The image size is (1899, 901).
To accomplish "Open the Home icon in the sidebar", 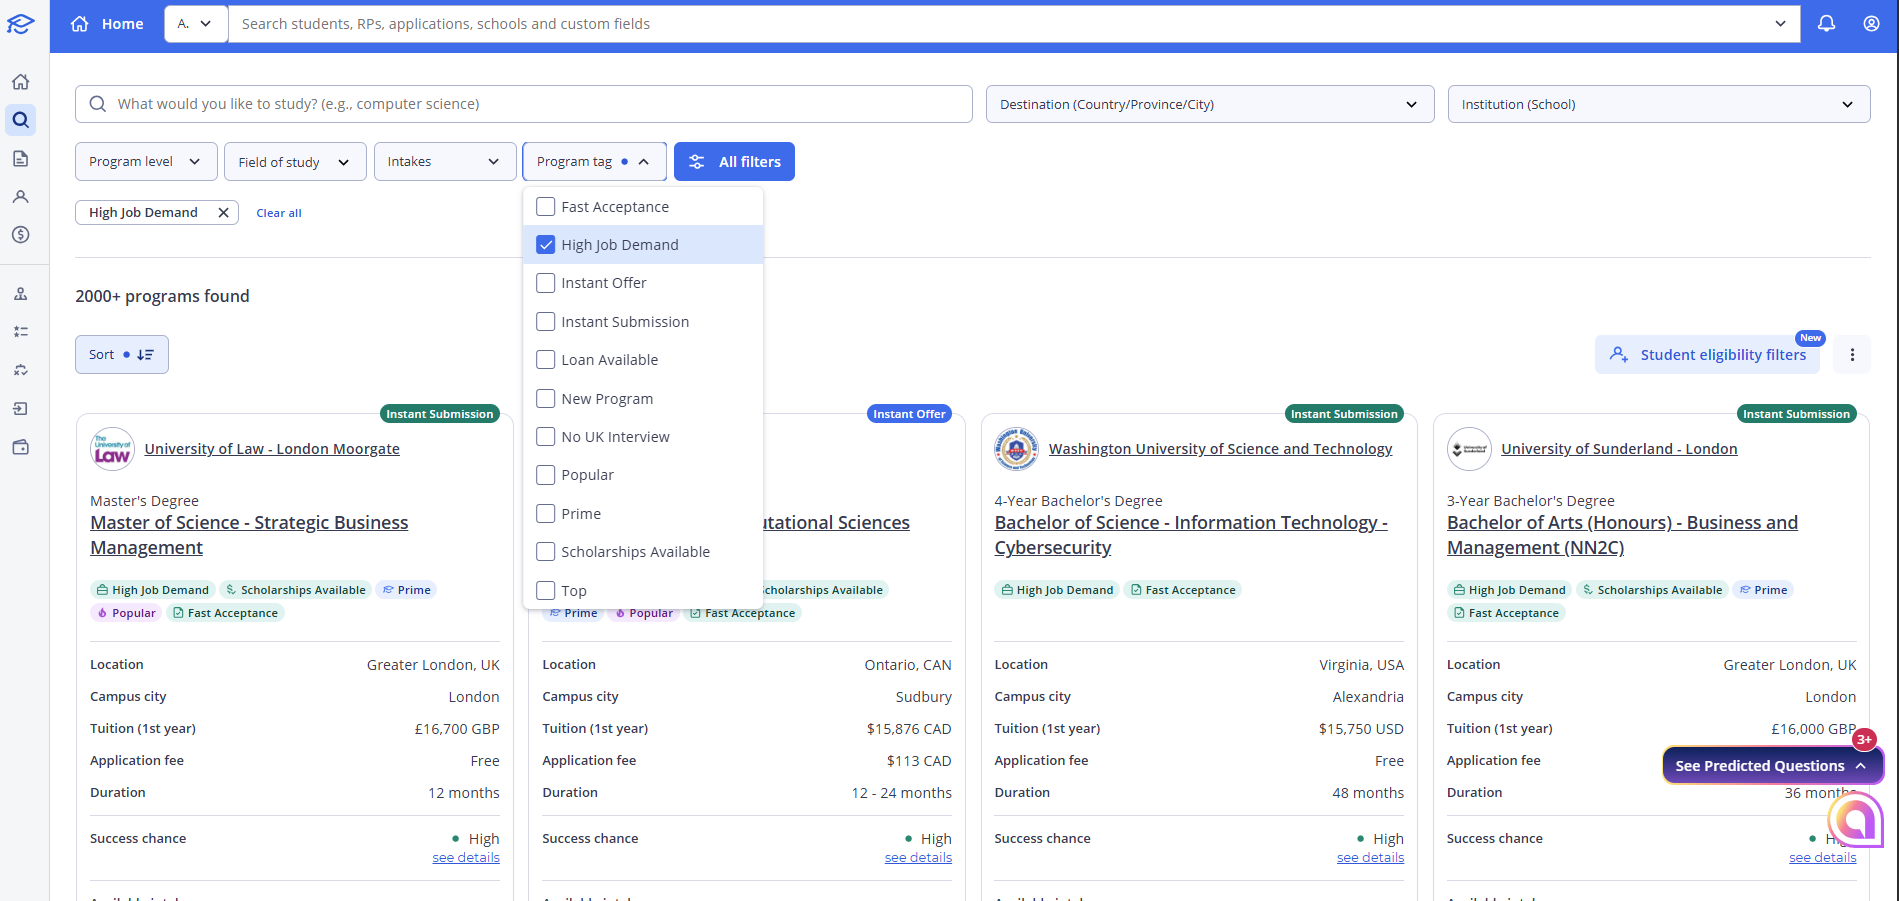I will [20, 81].
